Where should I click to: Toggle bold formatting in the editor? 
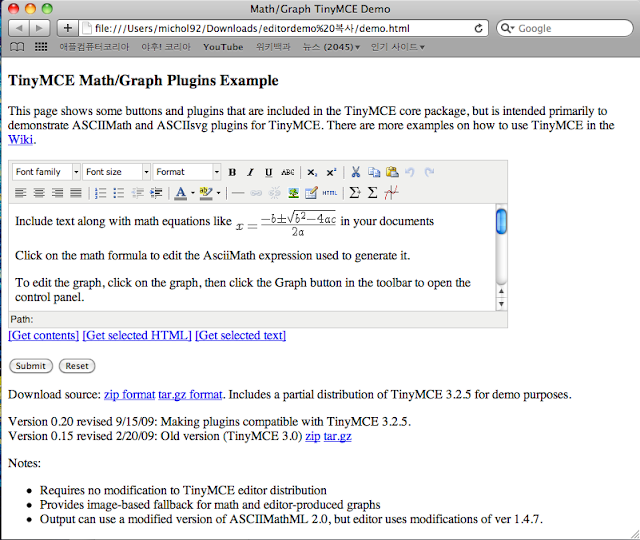coord(232,172)
